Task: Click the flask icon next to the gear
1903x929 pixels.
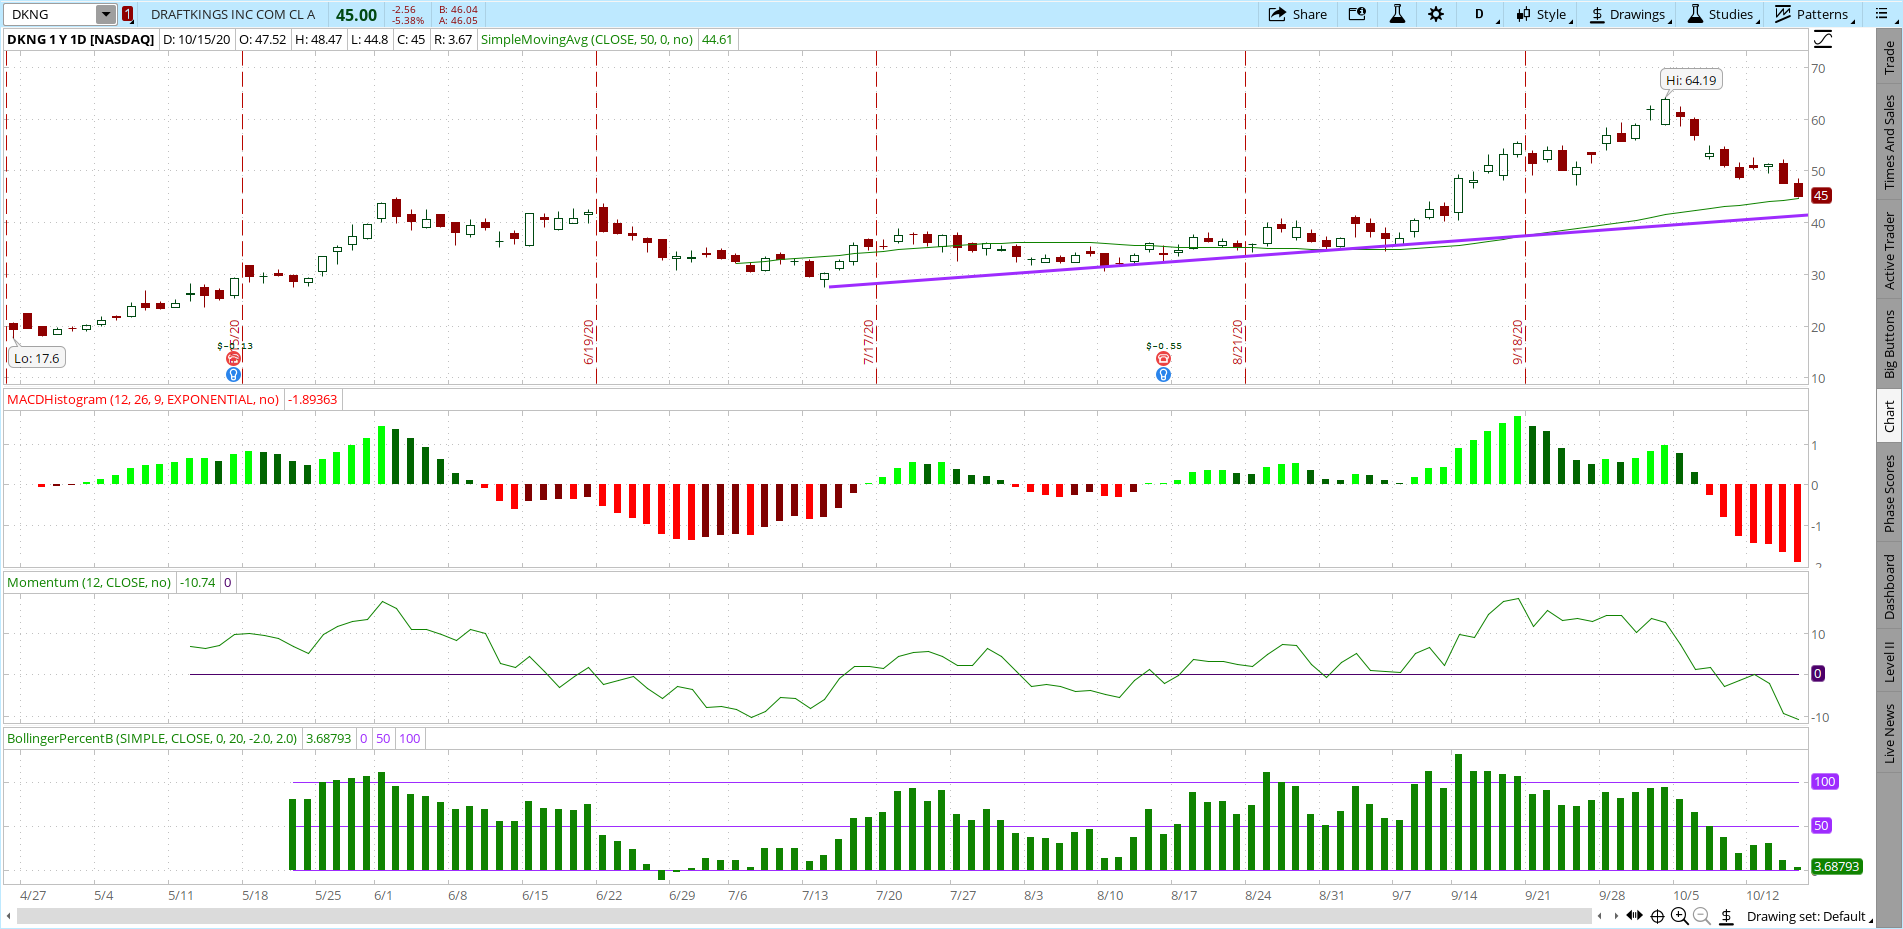Action: pos(1397,14)
